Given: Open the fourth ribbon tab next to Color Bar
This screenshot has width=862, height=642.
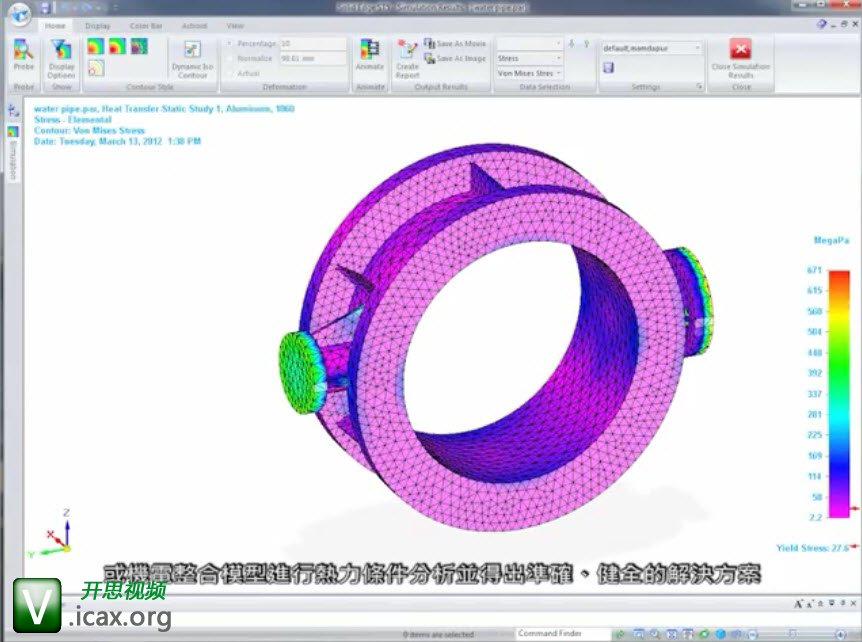Looking at the screenshot, I should coord(194,26).
